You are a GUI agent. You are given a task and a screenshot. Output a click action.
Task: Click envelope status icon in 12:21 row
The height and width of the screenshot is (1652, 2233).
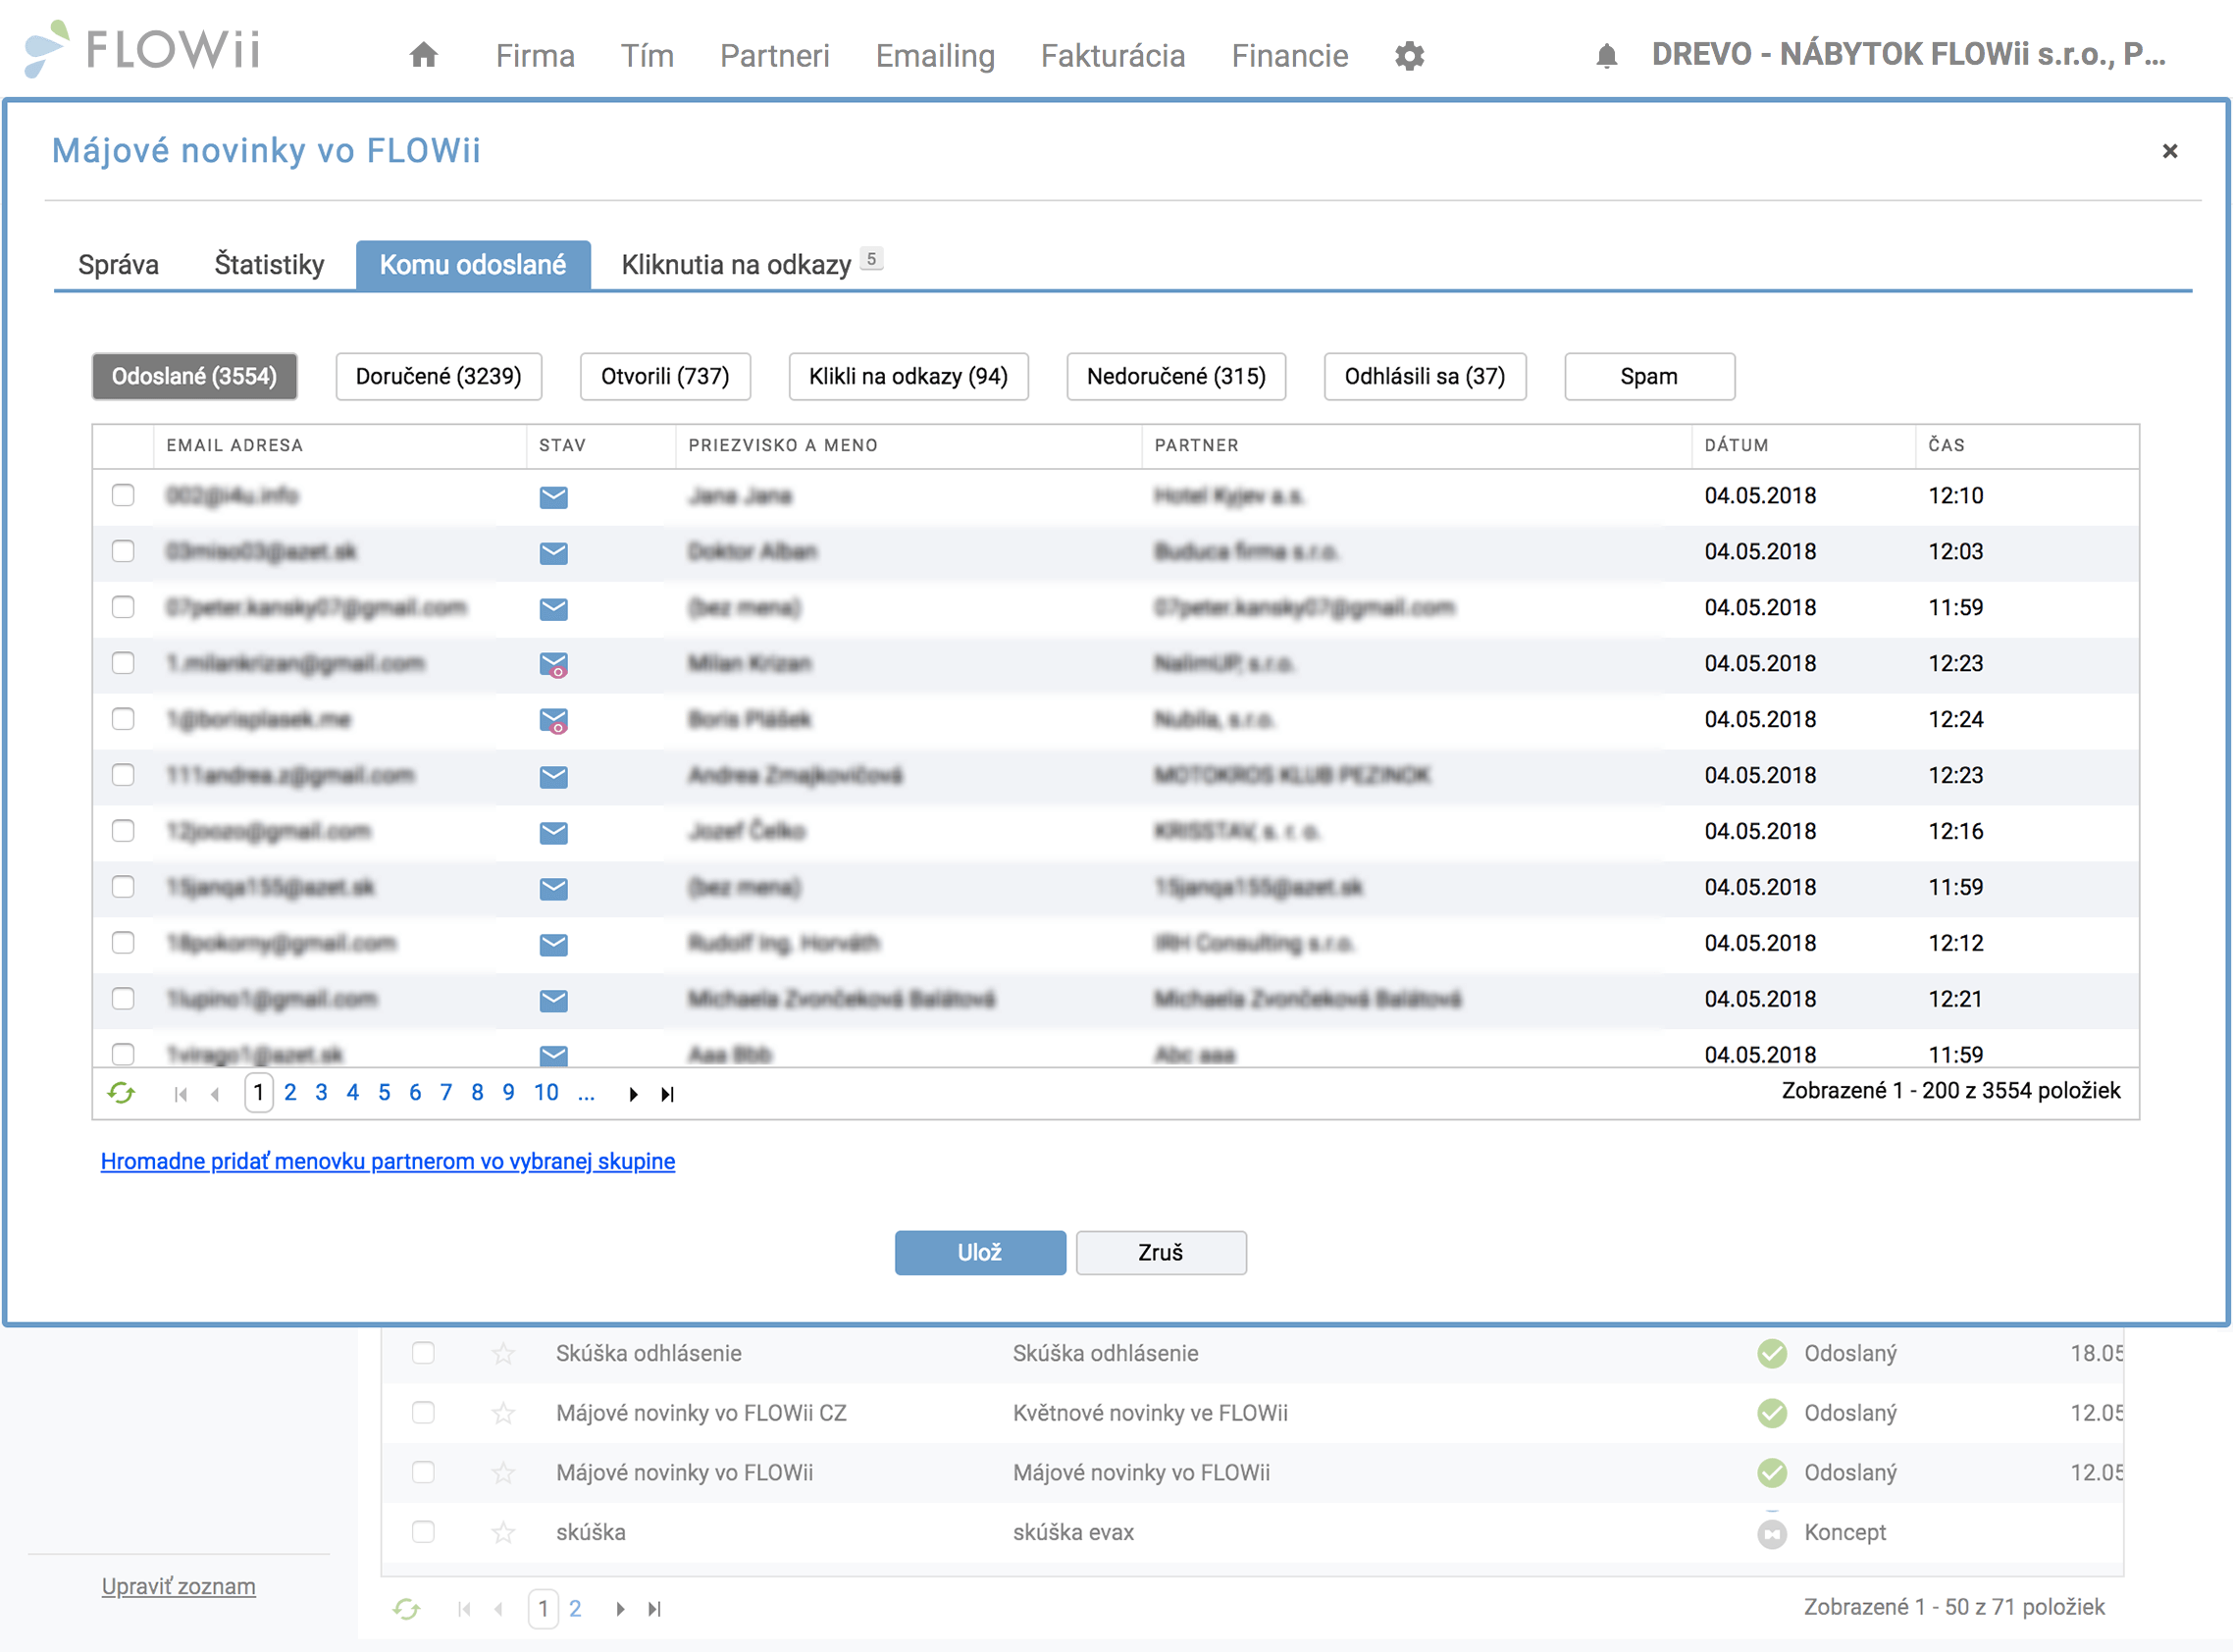coord(553,1001)
